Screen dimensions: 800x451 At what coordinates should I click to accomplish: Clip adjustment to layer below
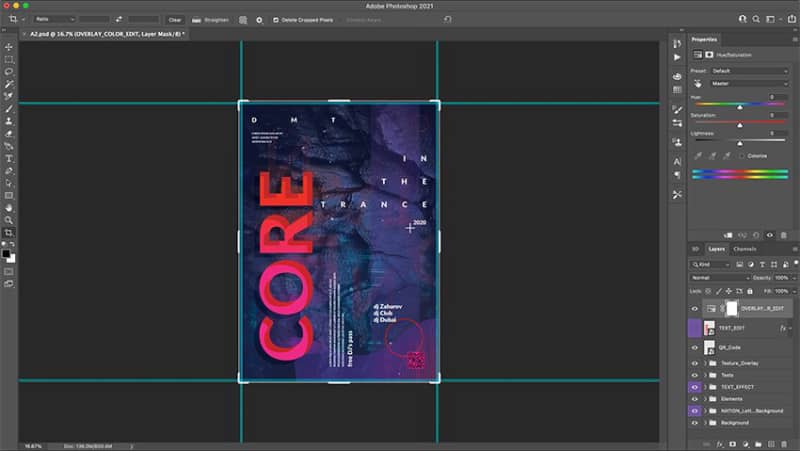tap(728, 235)
